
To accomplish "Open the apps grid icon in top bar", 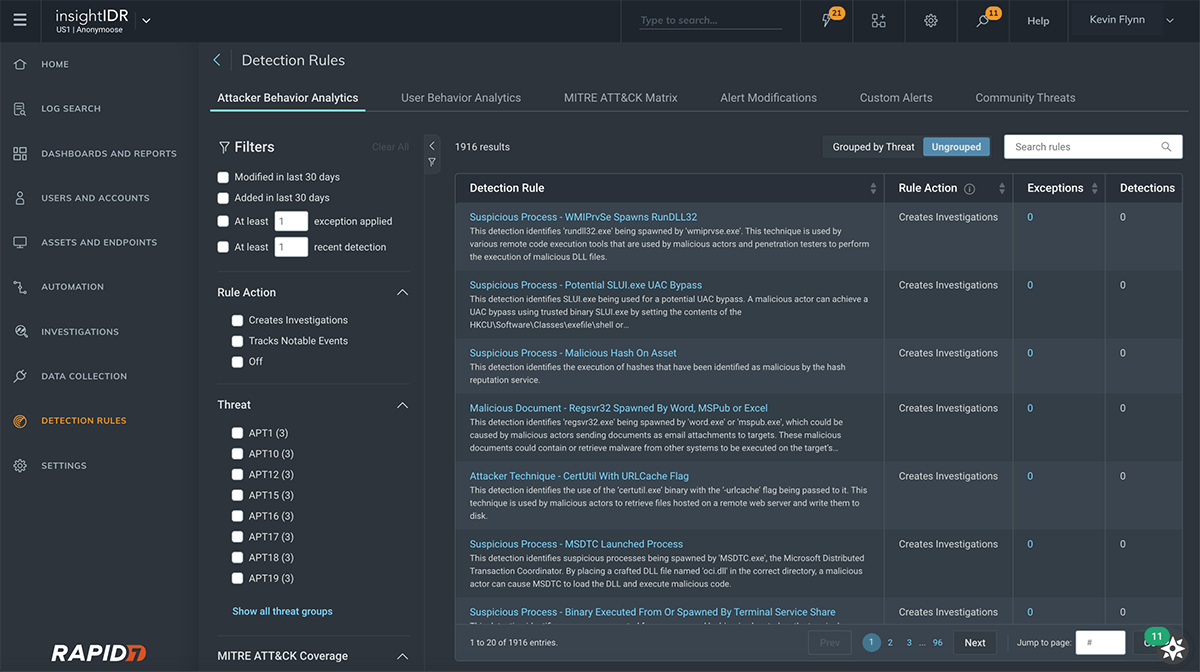I will [x=879, y=20].
